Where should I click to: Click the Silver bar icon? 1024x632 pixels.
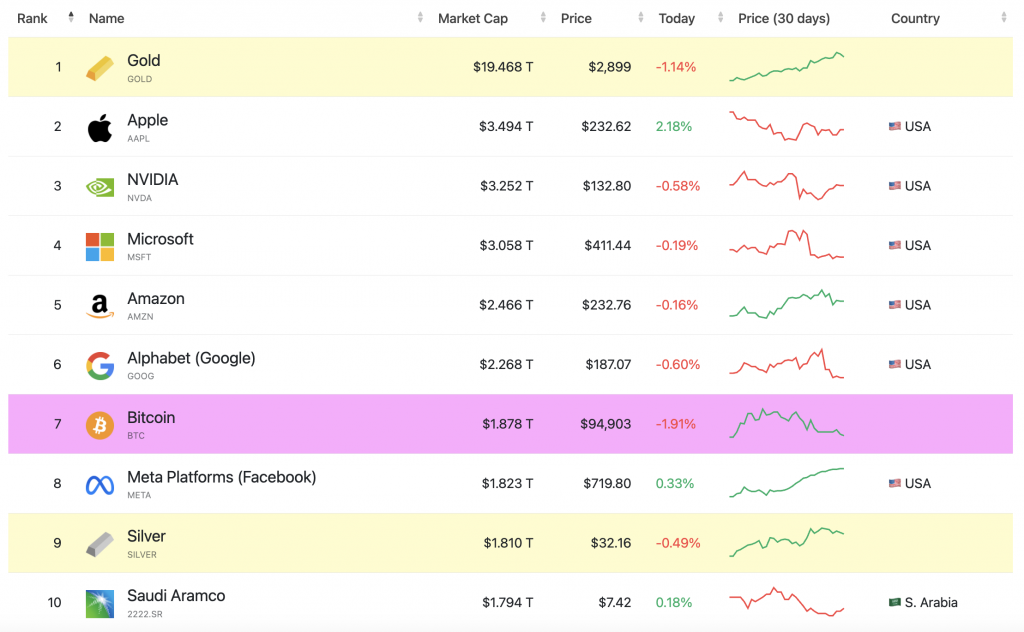click(x=100, y=544)
